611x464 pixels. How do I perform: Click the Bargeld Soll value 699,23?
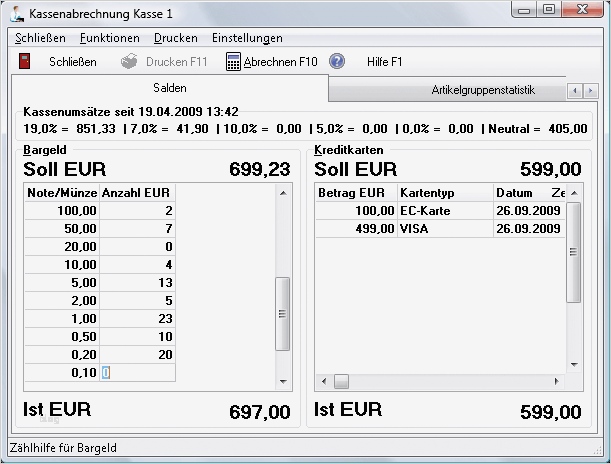260,169
